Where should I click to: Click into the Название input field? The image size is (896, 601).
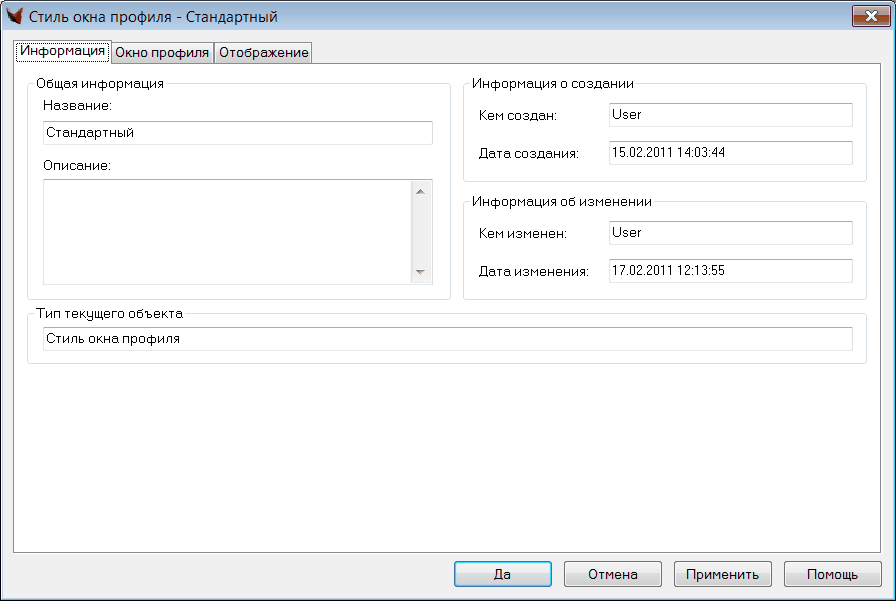pyautogui.click(x=238, y=133)
